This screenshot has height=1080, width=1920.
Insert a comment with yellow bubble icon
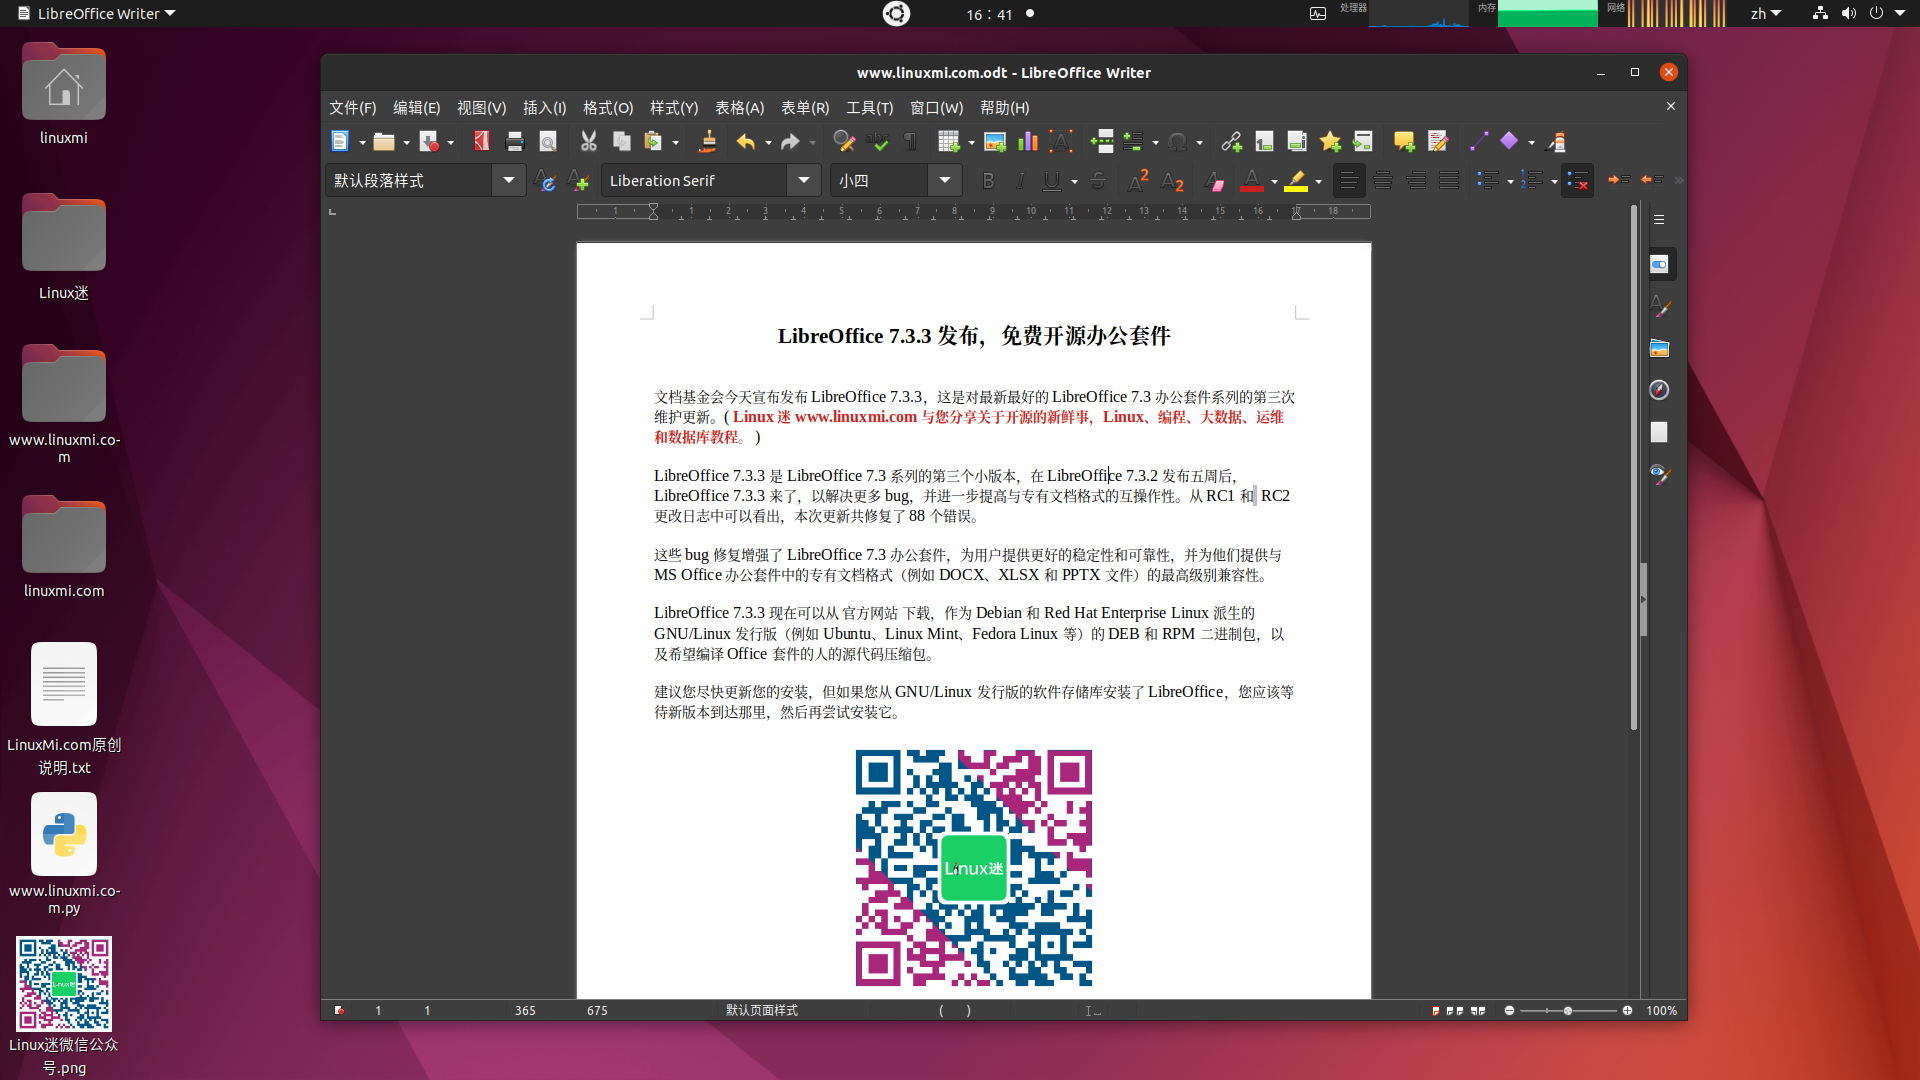(1405, 142)
